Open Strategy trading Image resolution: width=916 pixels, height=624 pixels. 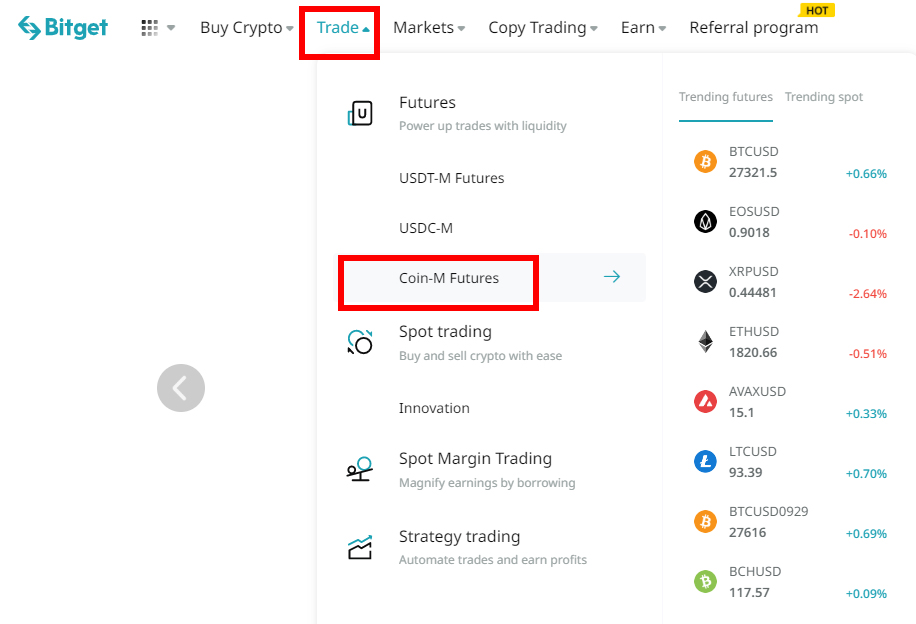[459, 536]
